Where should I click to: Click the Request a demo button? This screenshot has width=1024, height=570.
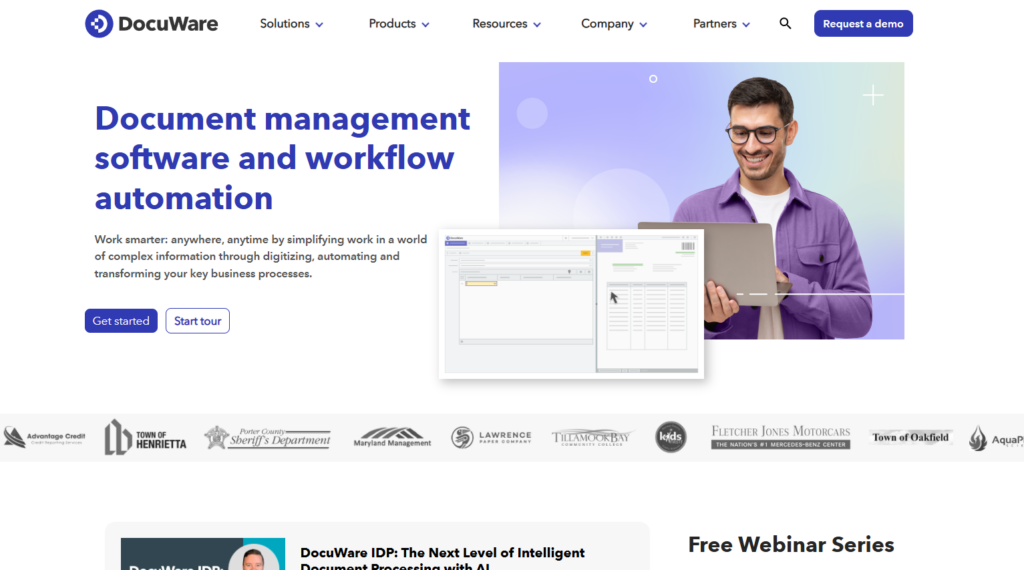(863, 24)
